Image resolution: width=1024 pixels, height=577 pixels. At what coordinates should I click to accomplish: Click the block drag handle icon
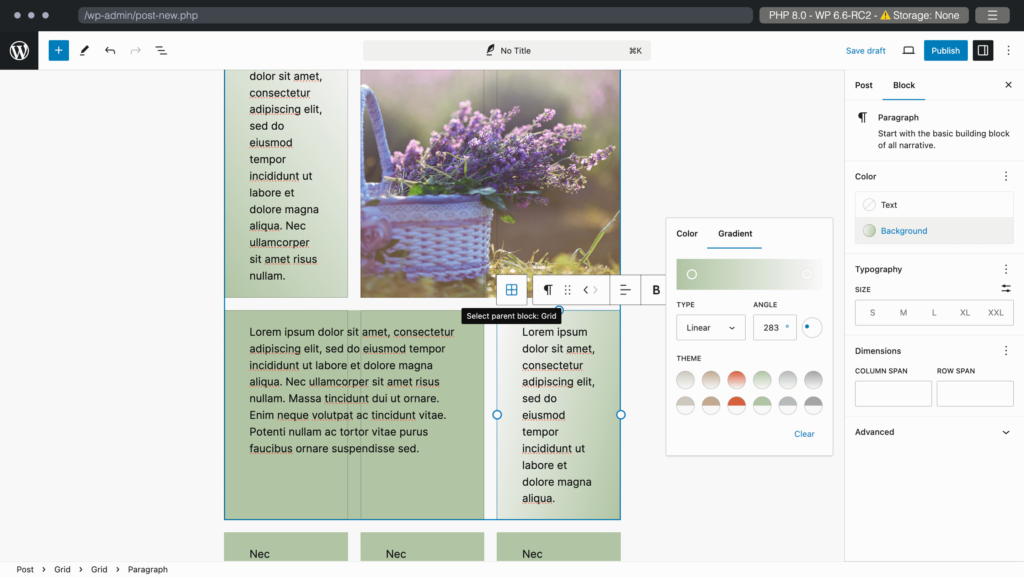568,290
